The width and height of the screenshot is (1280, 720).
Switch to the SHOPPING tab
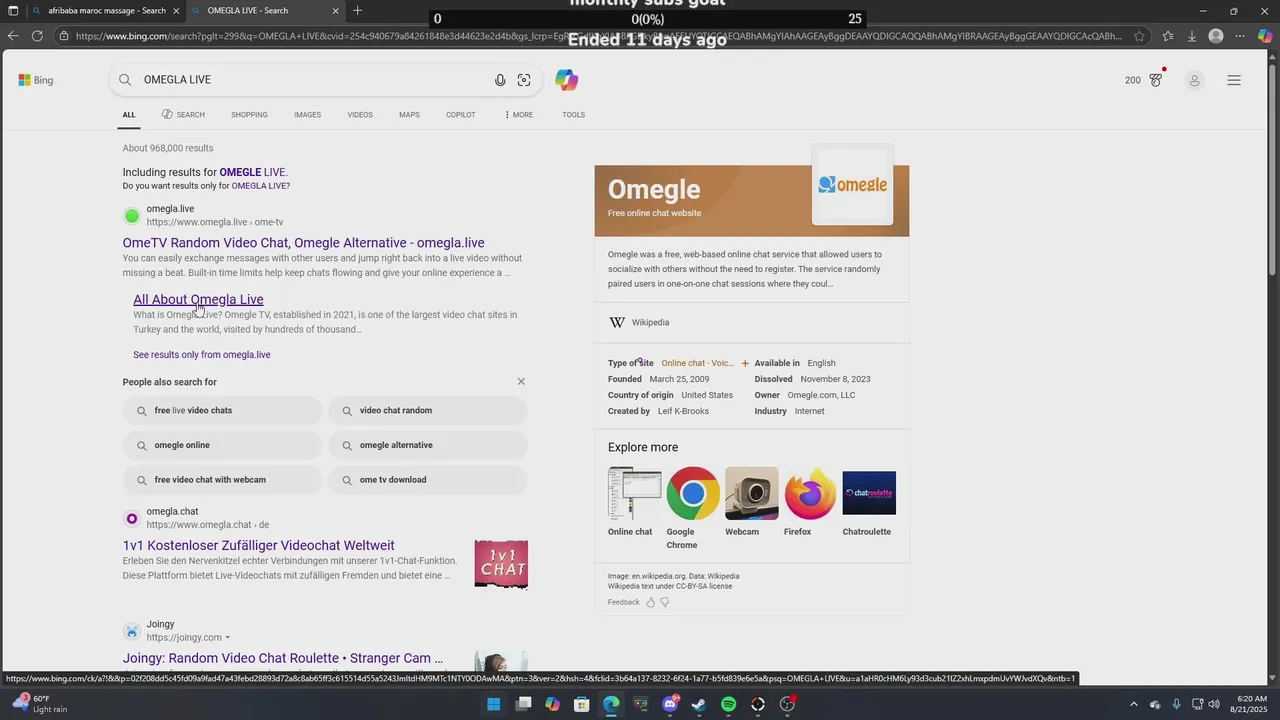click(249, 115)
